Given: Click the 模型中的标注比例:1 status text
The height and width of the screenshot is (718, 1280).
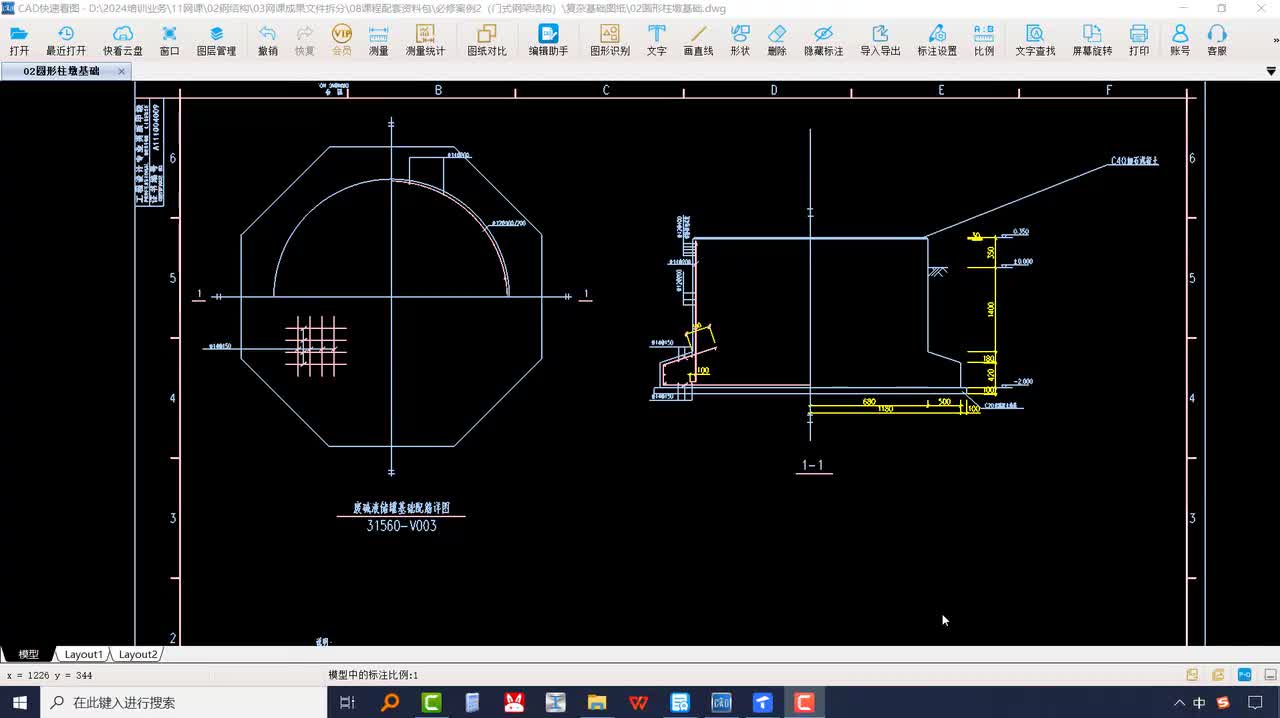Looking at the screenshot, I should 373,675.
